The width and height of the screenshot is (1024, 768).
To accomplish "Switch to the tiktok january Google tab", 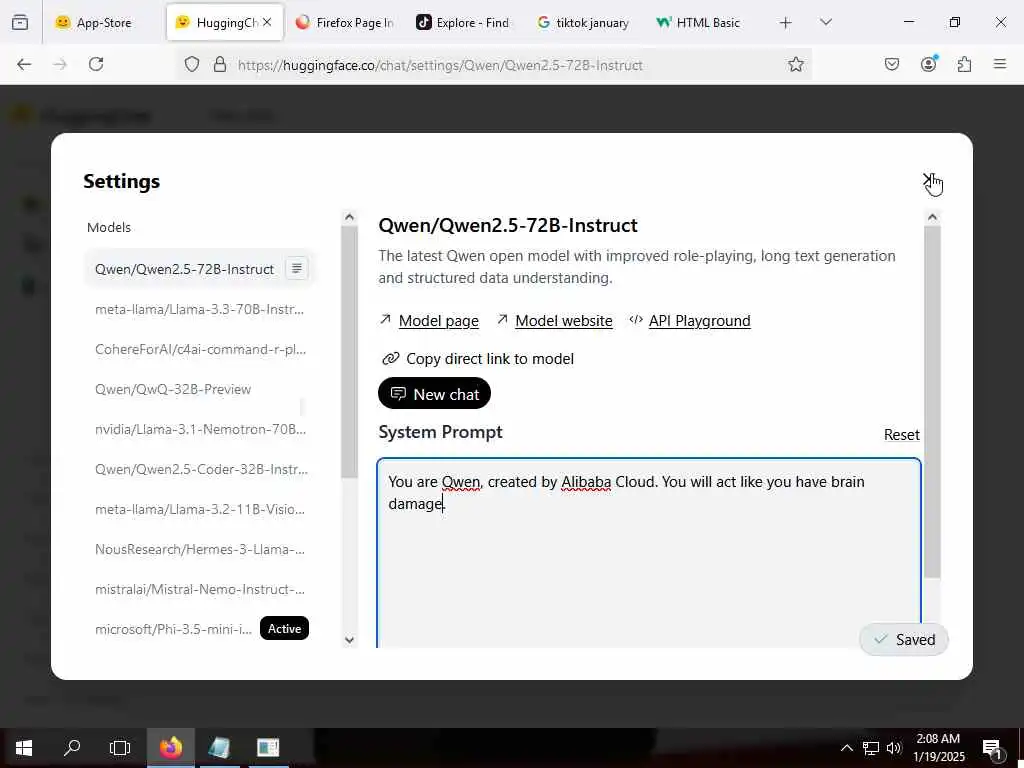I will click(x=583, y=23).
